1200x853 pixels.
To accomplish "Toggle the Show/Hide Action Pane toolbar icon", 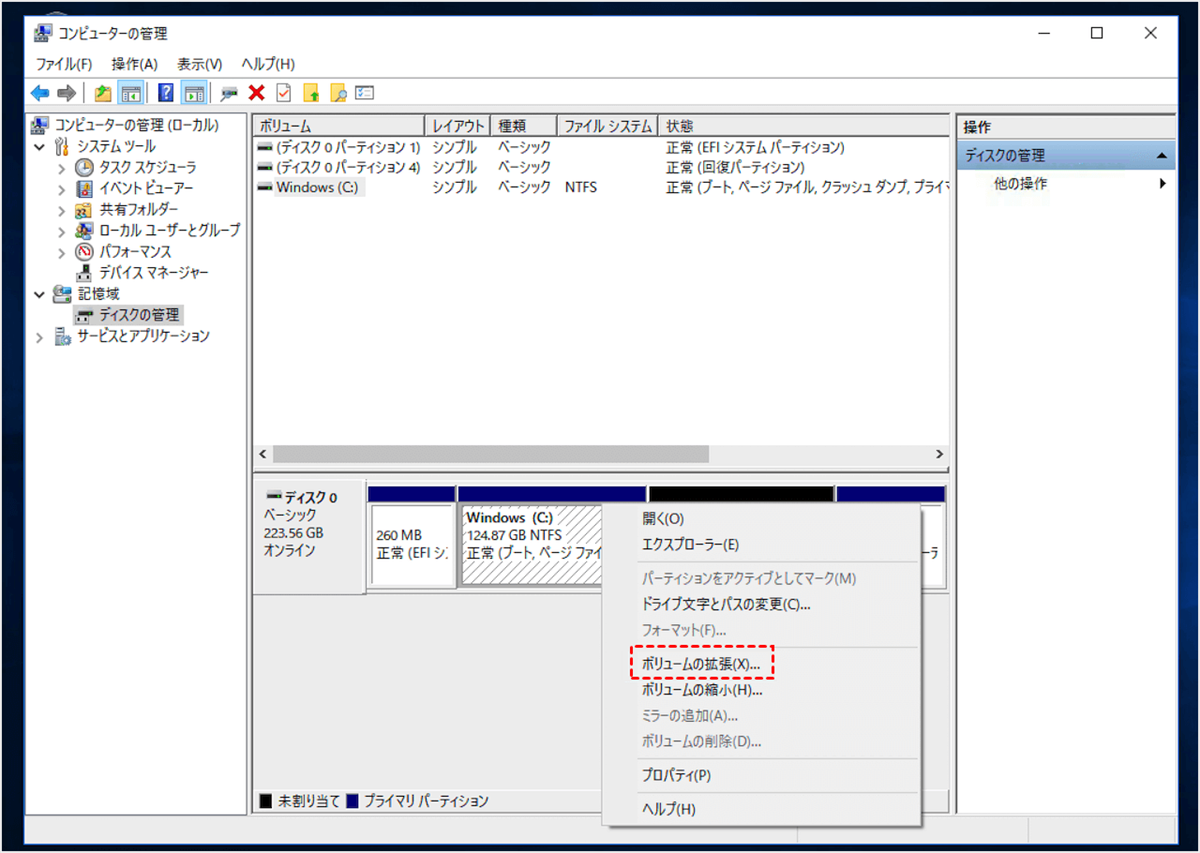I will tap(194, 93).
